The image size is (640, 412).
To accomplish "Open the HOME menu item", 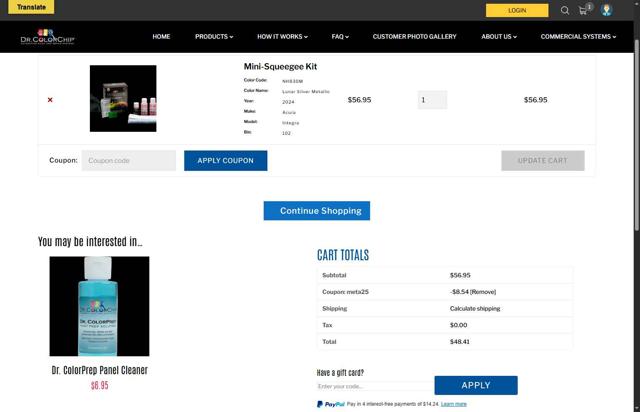I will pos(161,36).
